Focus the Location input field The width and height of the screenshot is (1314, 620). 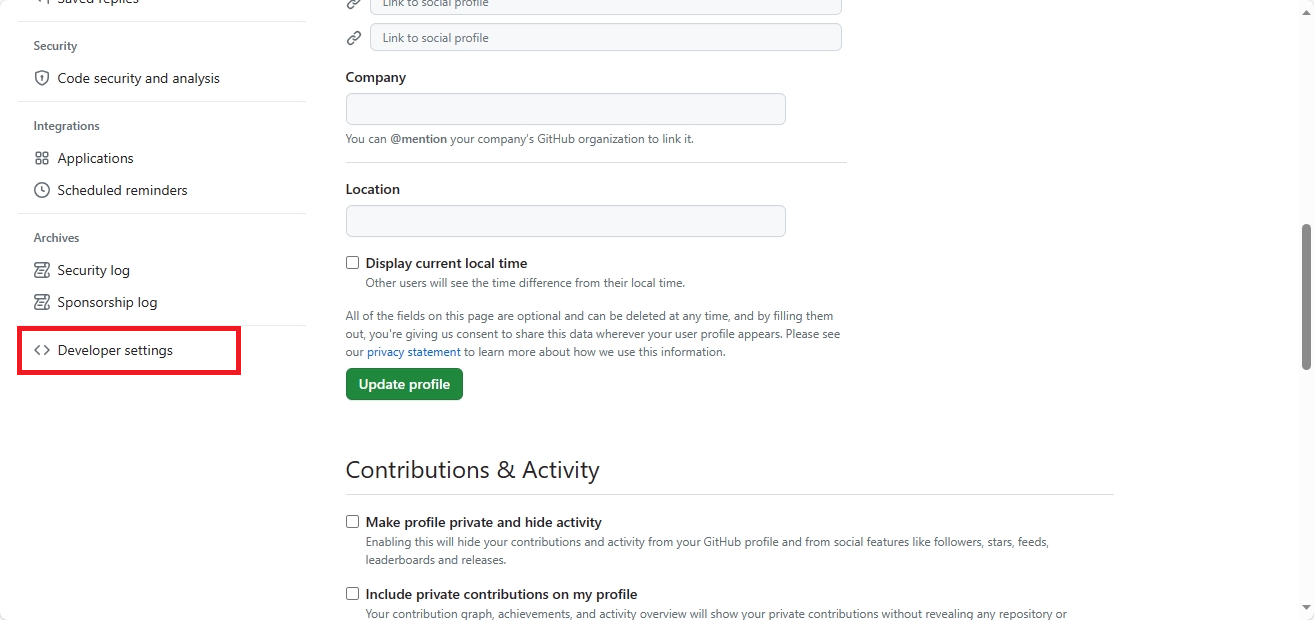pyautogui.click(x=565, y=221)
